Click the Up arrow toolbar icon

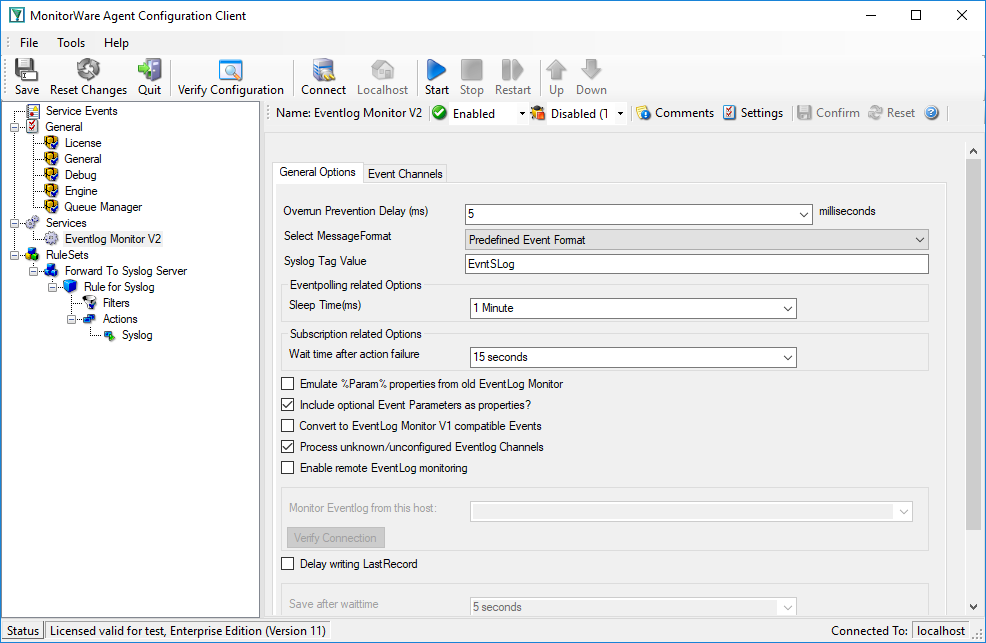point(556,77)
